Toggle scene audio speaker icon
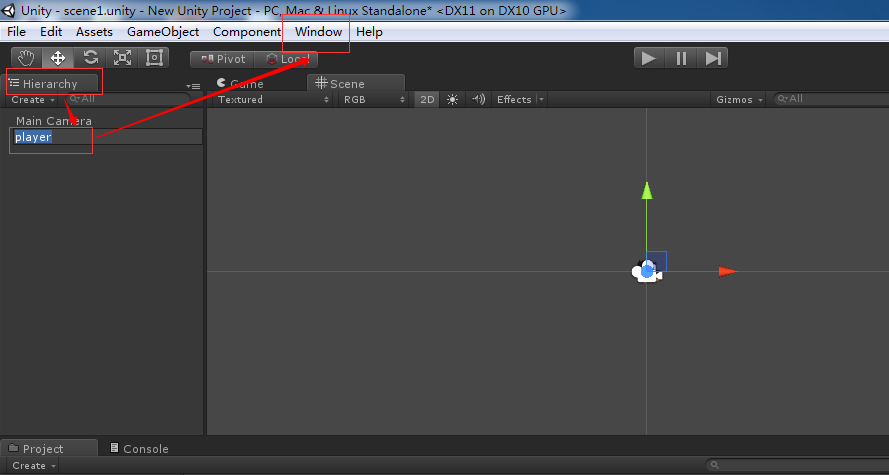The image size is (889, 475). 479,99
